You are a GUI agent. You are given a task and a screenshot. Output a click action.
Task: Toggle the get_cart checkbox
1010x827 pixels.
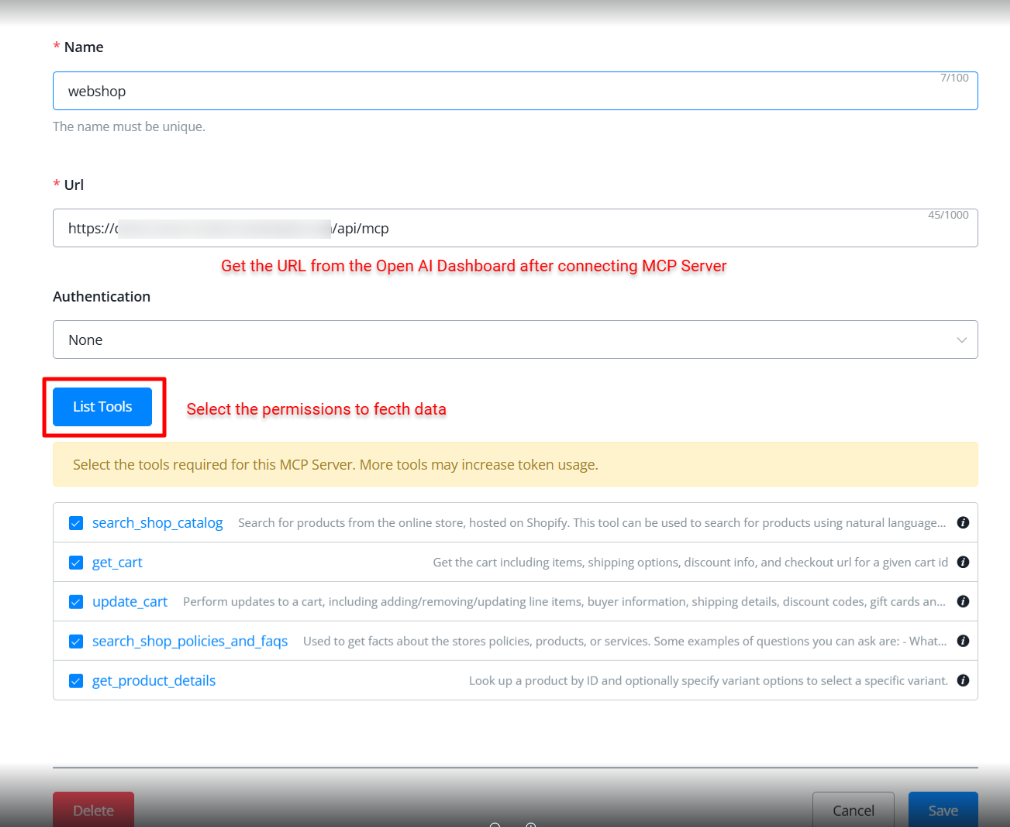(x=76, y=562)
